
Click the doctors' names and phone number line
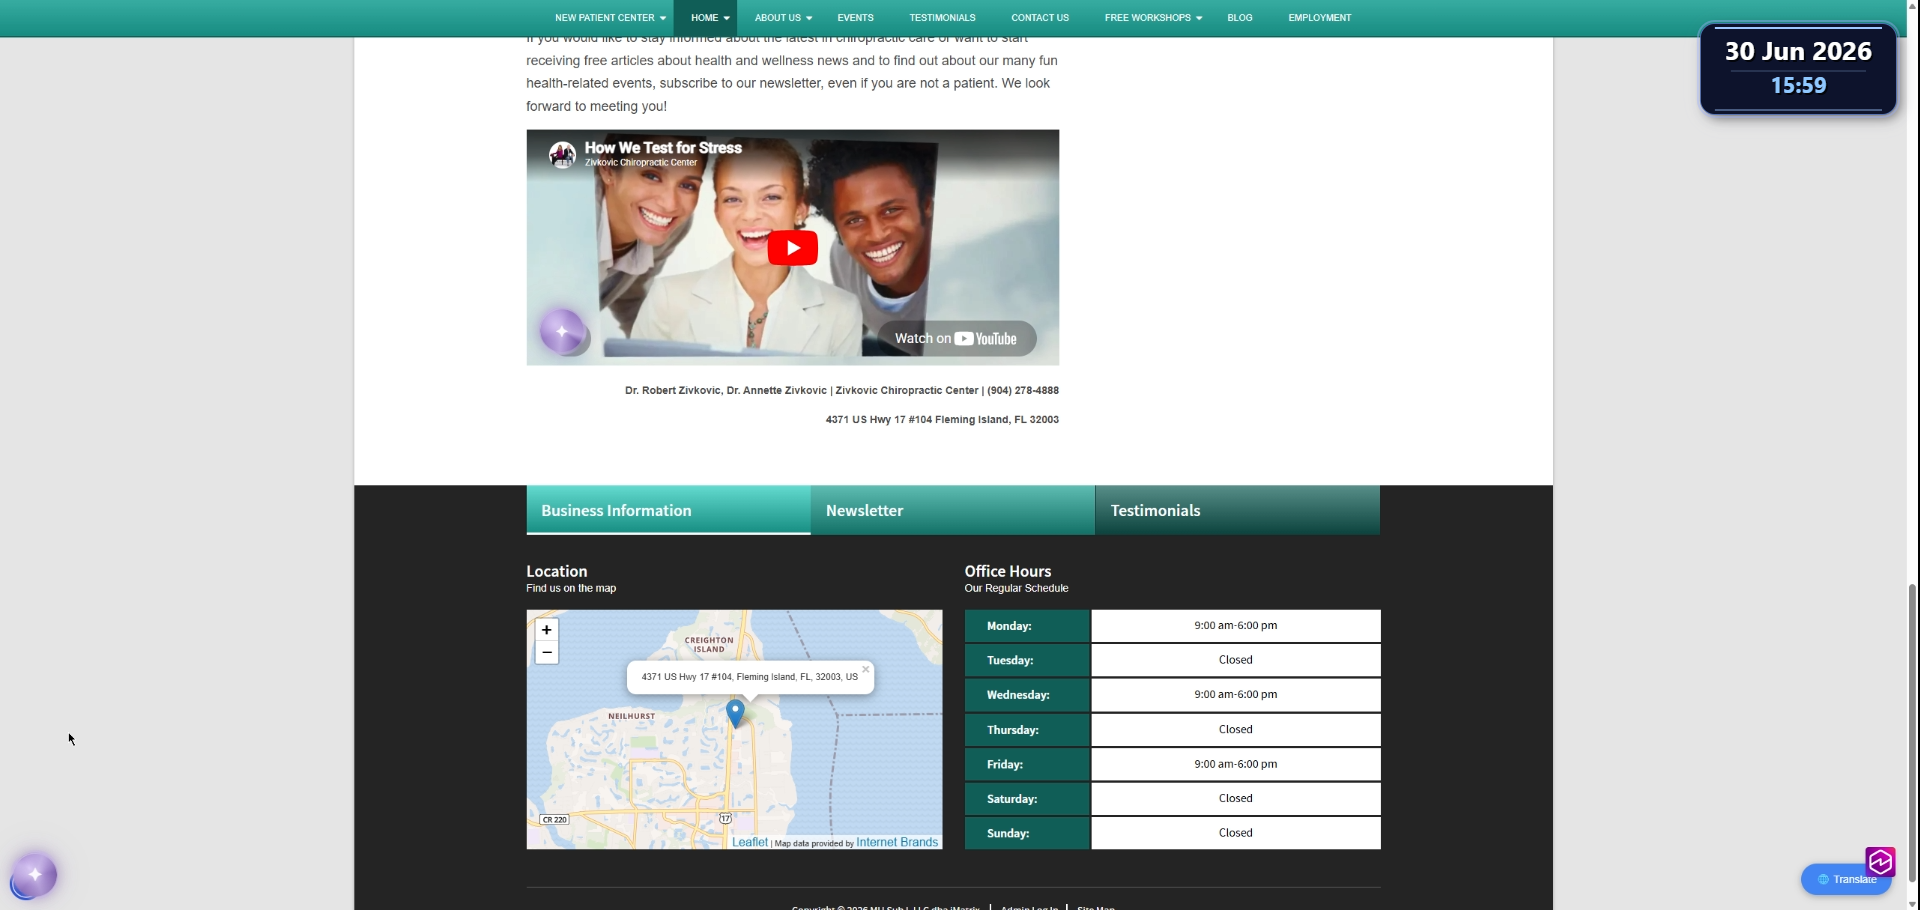pyautogui.click(x=842, y=391)
